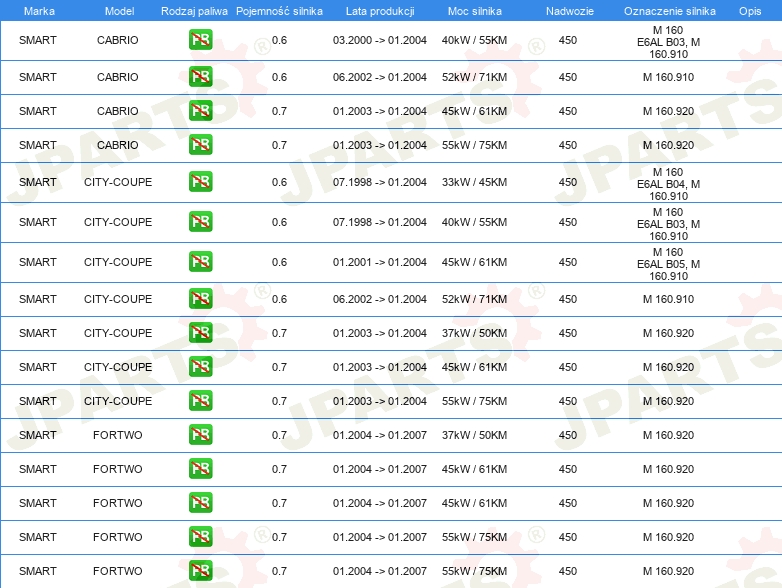Image resolution: width=782 pixels, height=588 pixels.
Task: Click the Oznaczenie silnika column header
Action: (670, 11)
